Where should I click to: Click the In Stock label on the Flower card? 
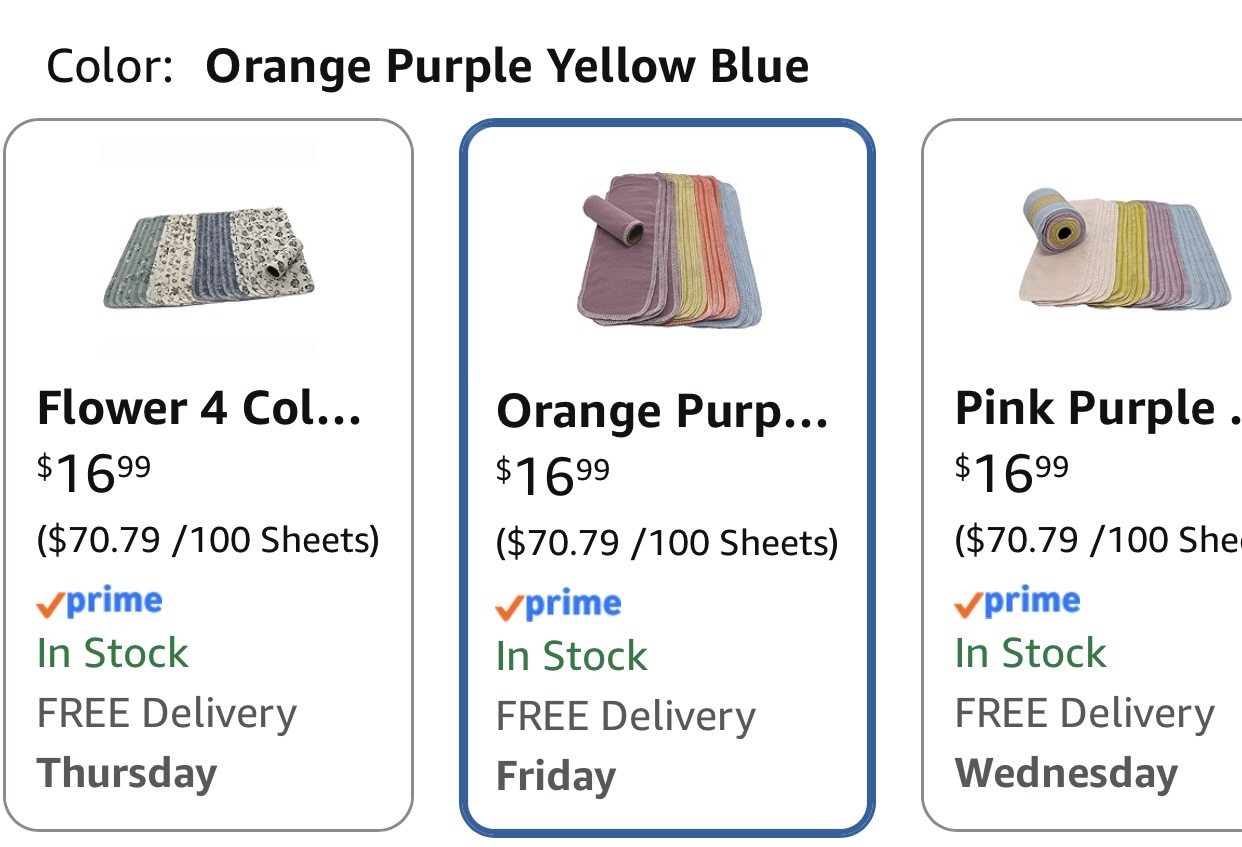(x=113, y=653)
